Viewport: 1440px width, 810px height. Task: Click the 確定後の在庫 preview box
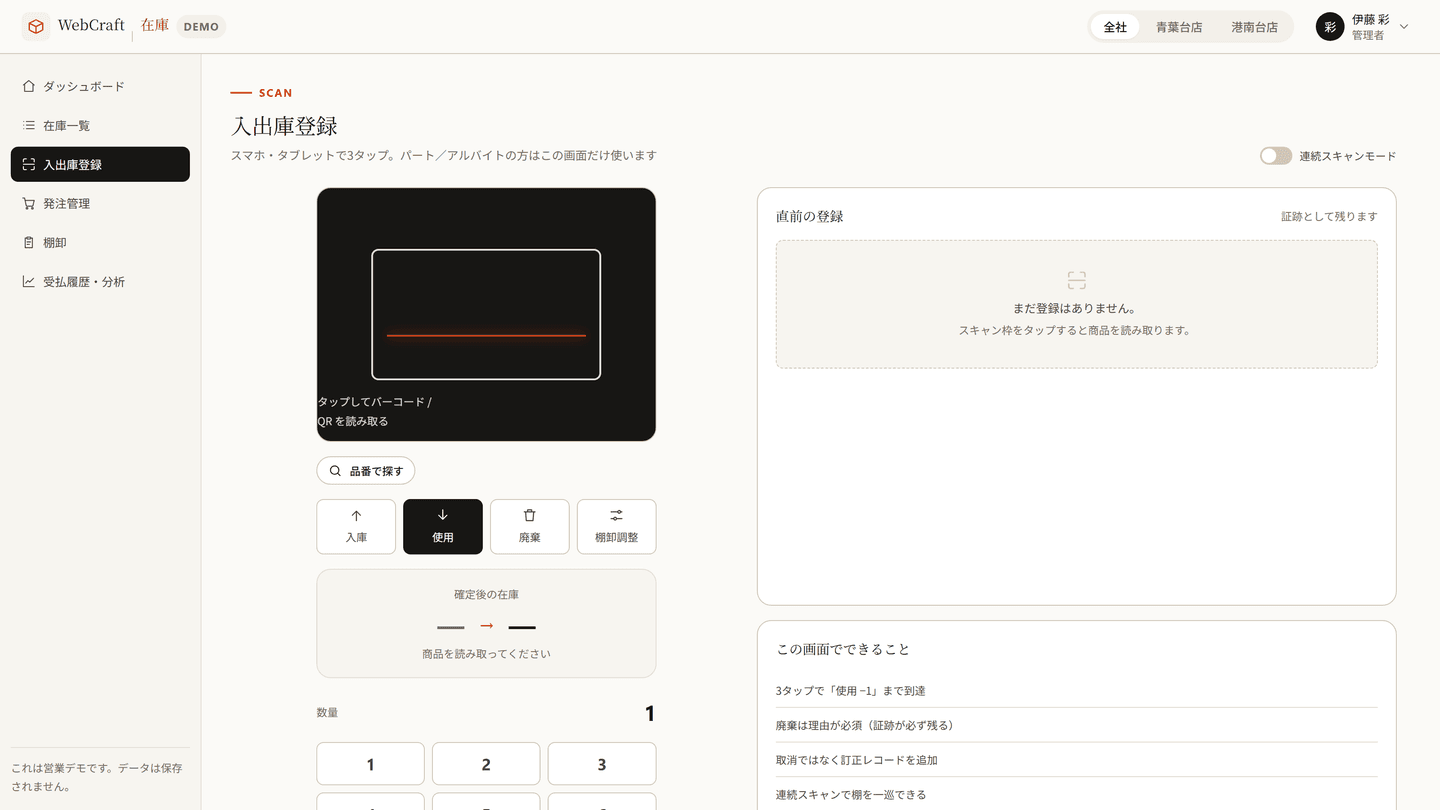tap(486, 624)
